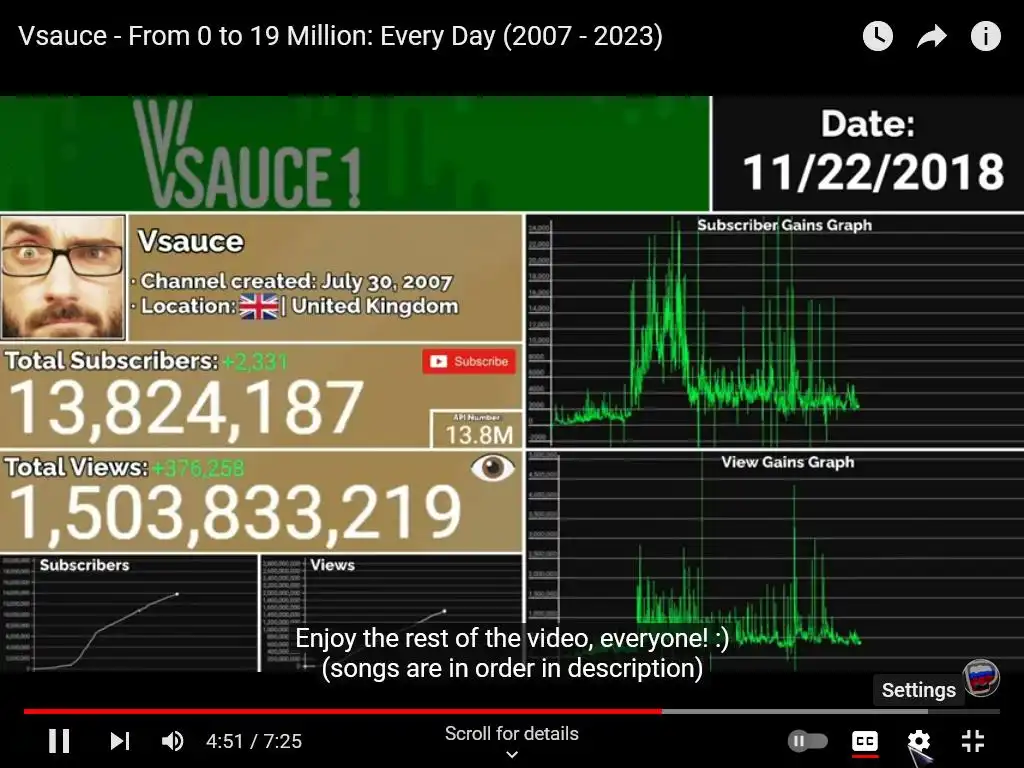Screen dimensions: 1024x768
Task: Click the Subscriber Gains Graph title
Action: tap(784, 225)
